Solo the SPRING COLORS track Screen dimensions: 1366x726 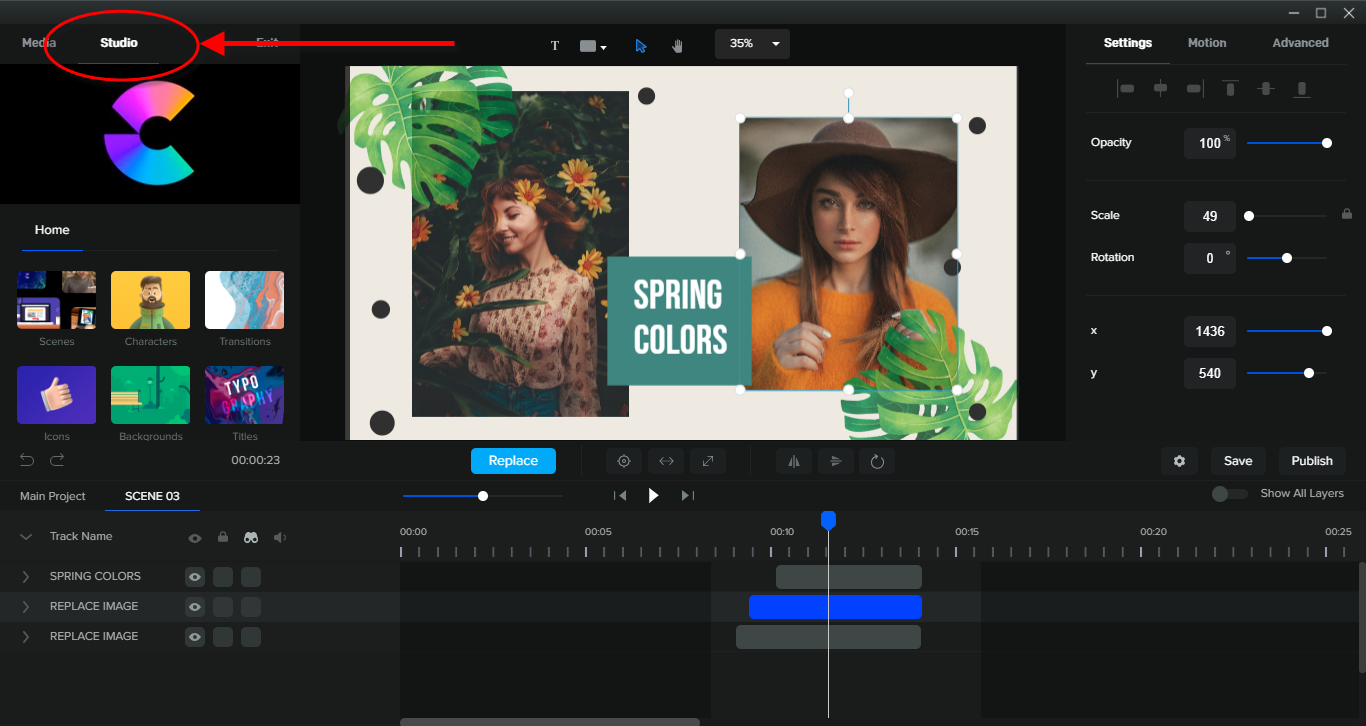click(x=251, y=577)
